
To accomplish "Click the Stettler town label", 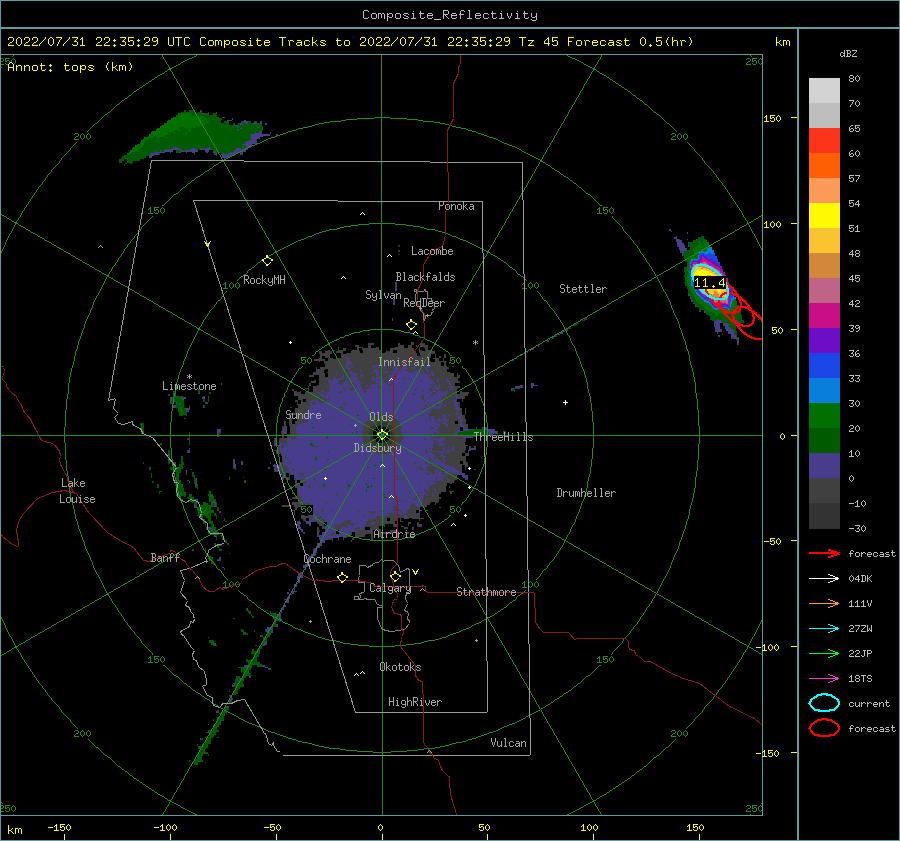I will click(x=583, y=289).
